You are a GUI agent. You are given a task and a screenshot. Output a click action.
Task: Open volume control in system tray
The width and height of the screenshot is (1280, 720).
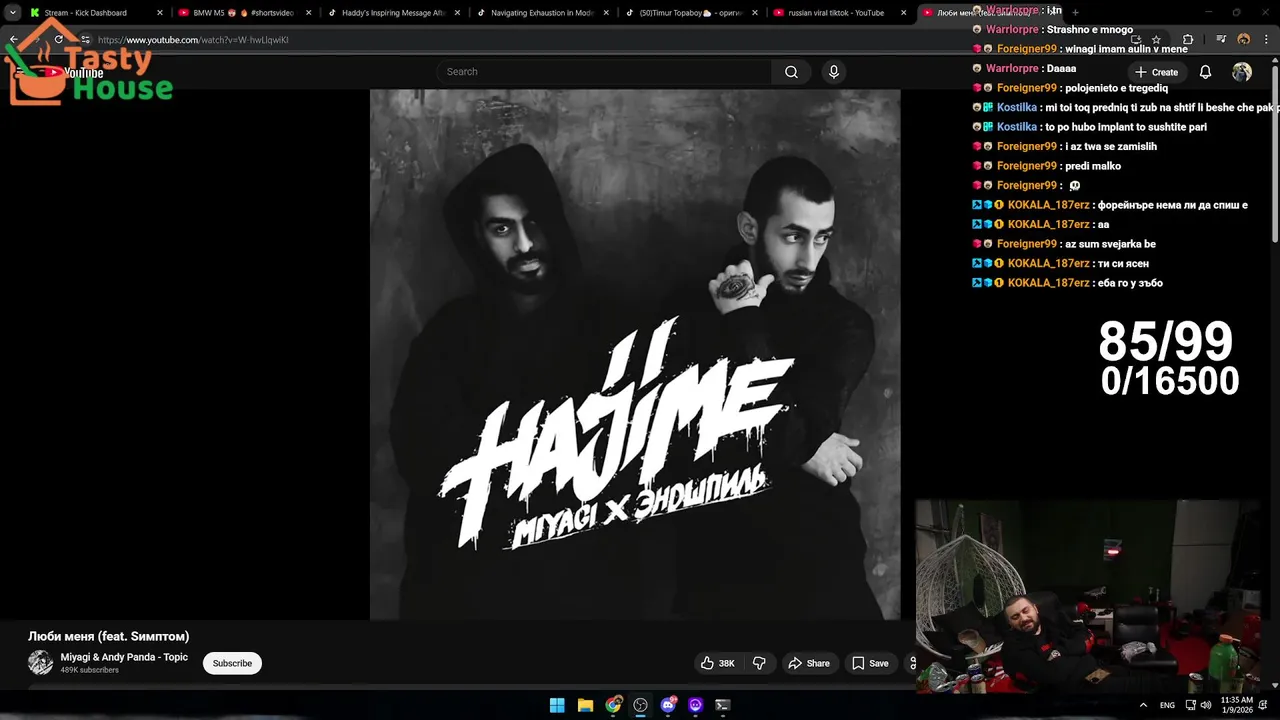(1205, 705)
